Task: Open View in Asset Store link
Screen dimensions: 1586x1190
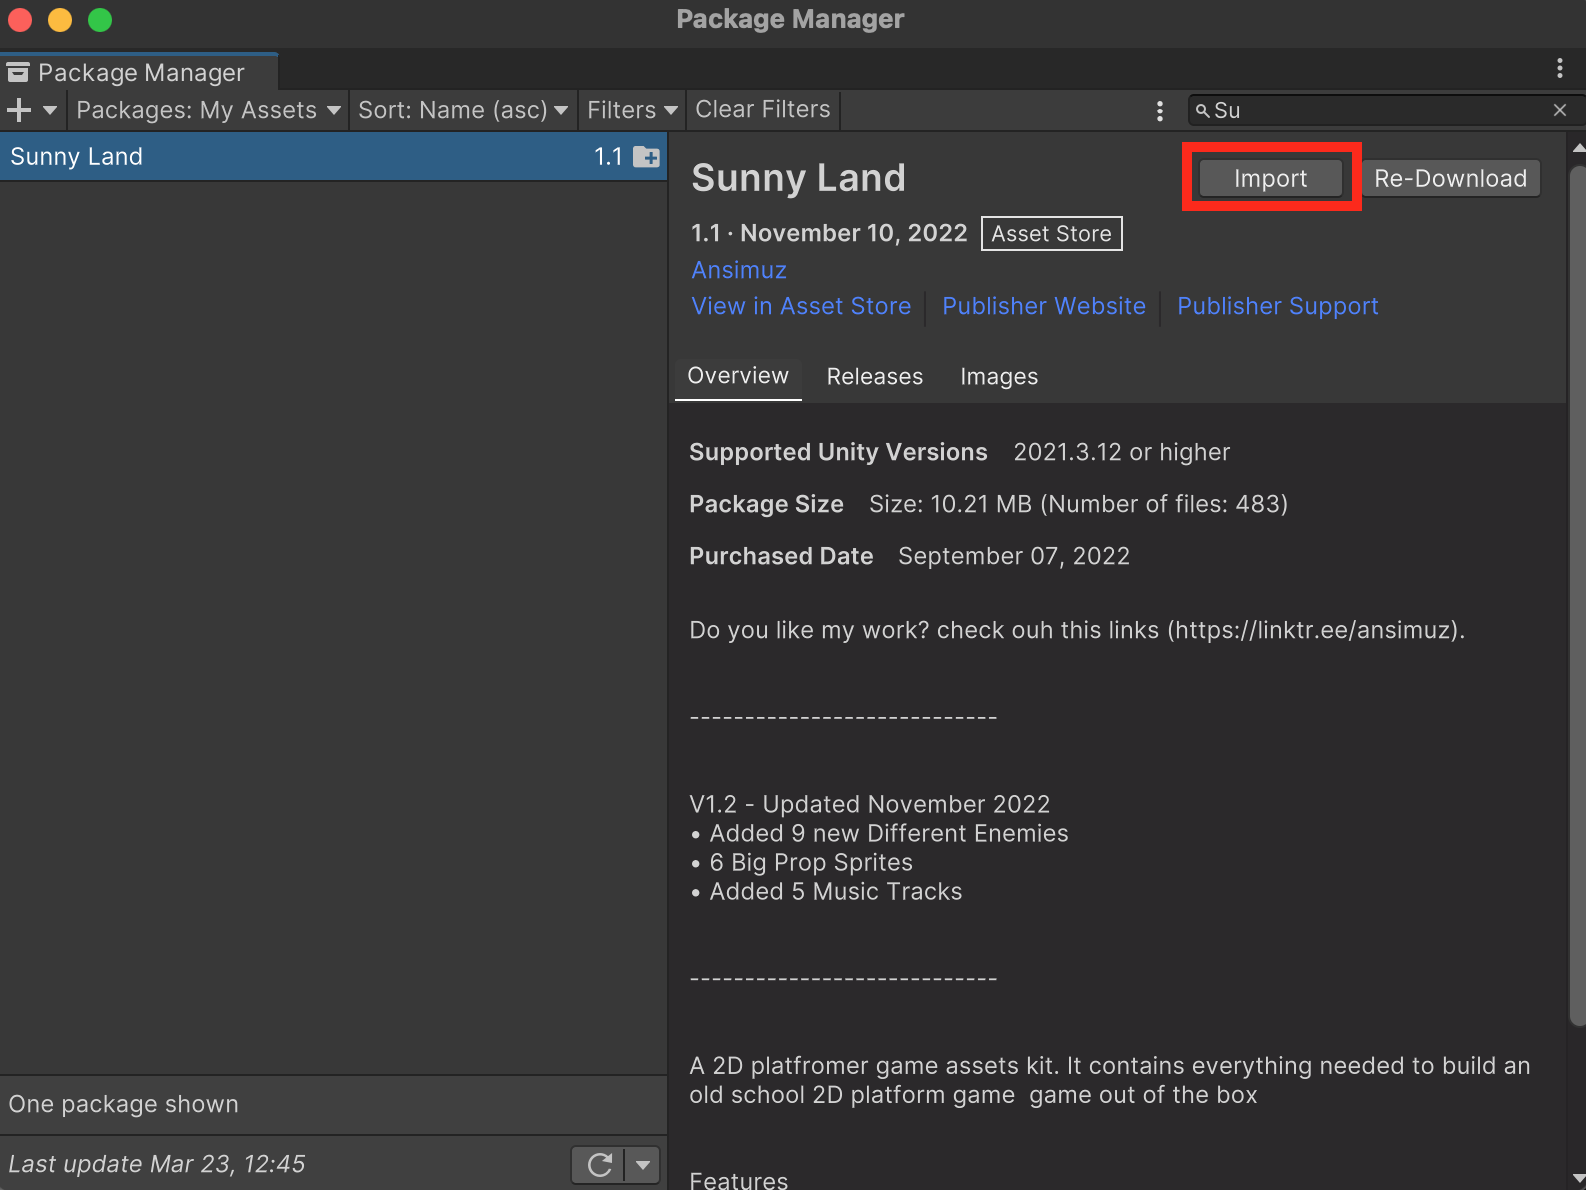Action: pos(801,306)
